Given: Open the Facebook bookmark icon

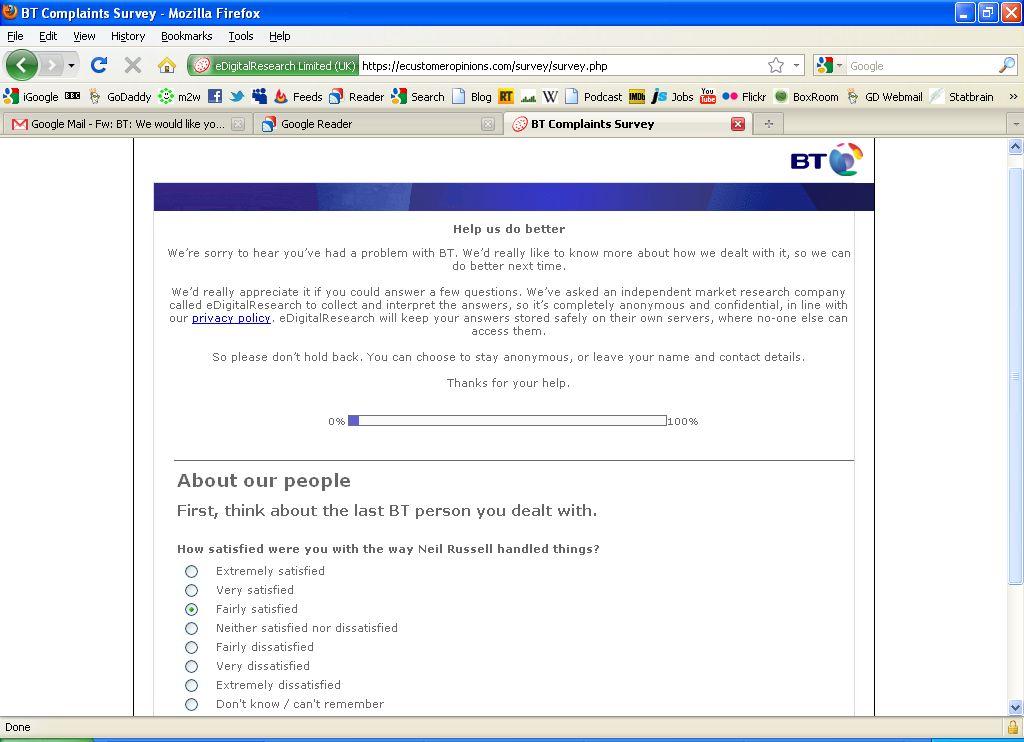Looking at the screenshot, I should point(215,97).
